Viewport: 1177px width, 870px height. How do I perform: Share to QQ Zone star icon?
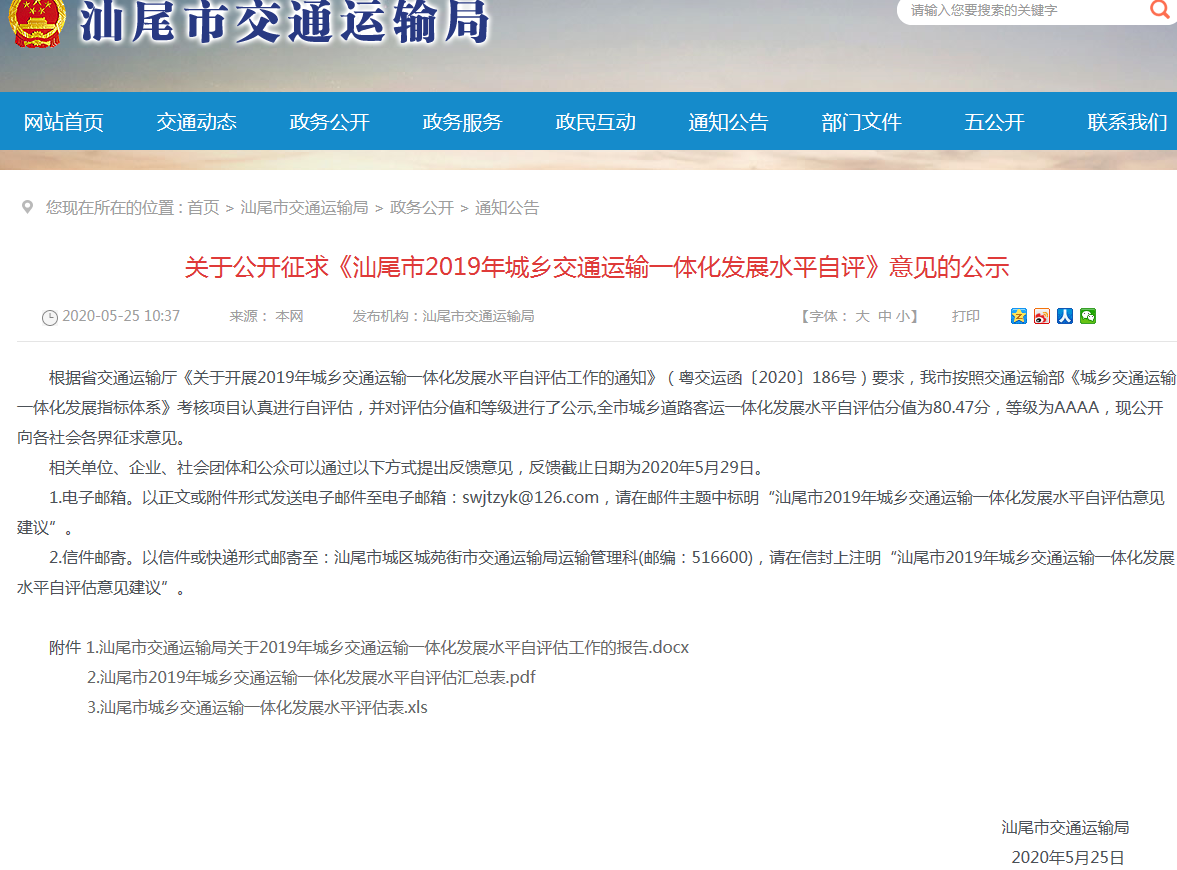1018,316
